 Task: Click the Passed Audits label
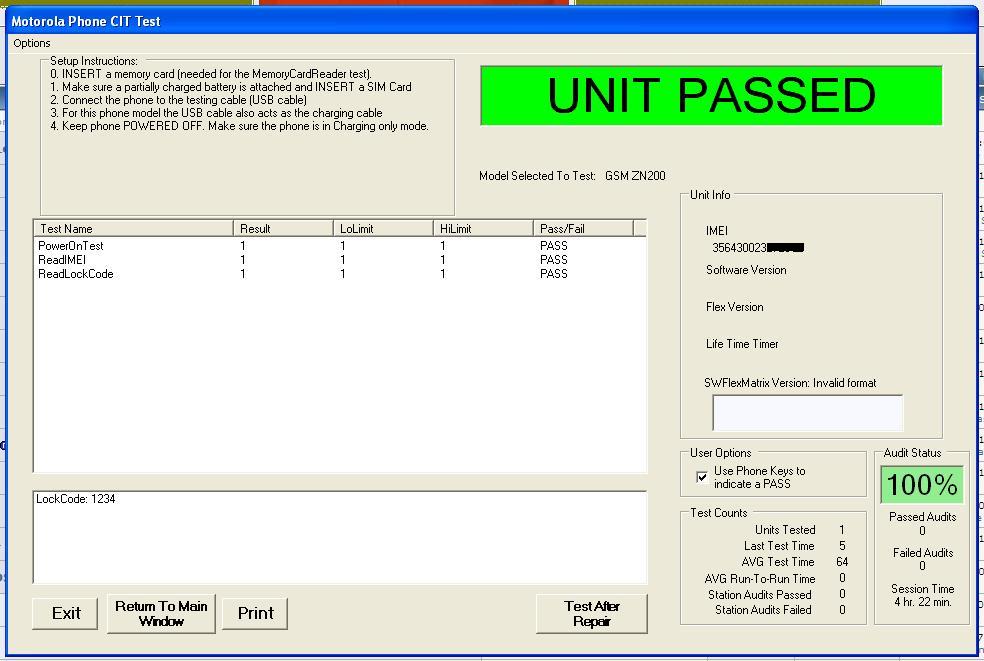922,517
